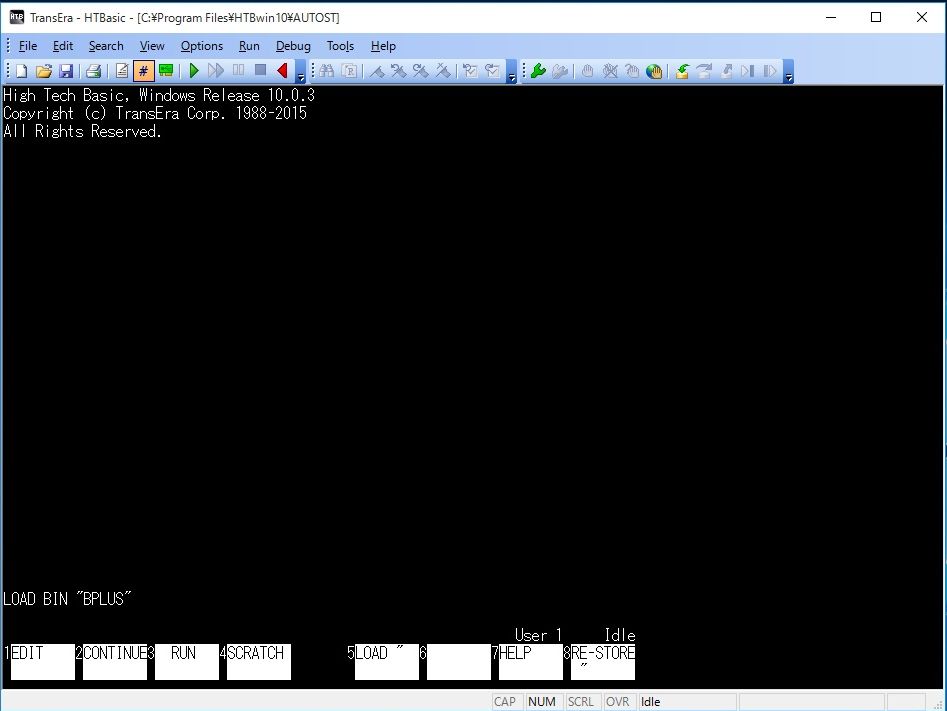This screenshot has height=711, width=947.
Task: Click the green wrench debug icon
Action: pyautogui.click(x=538, y=71)
